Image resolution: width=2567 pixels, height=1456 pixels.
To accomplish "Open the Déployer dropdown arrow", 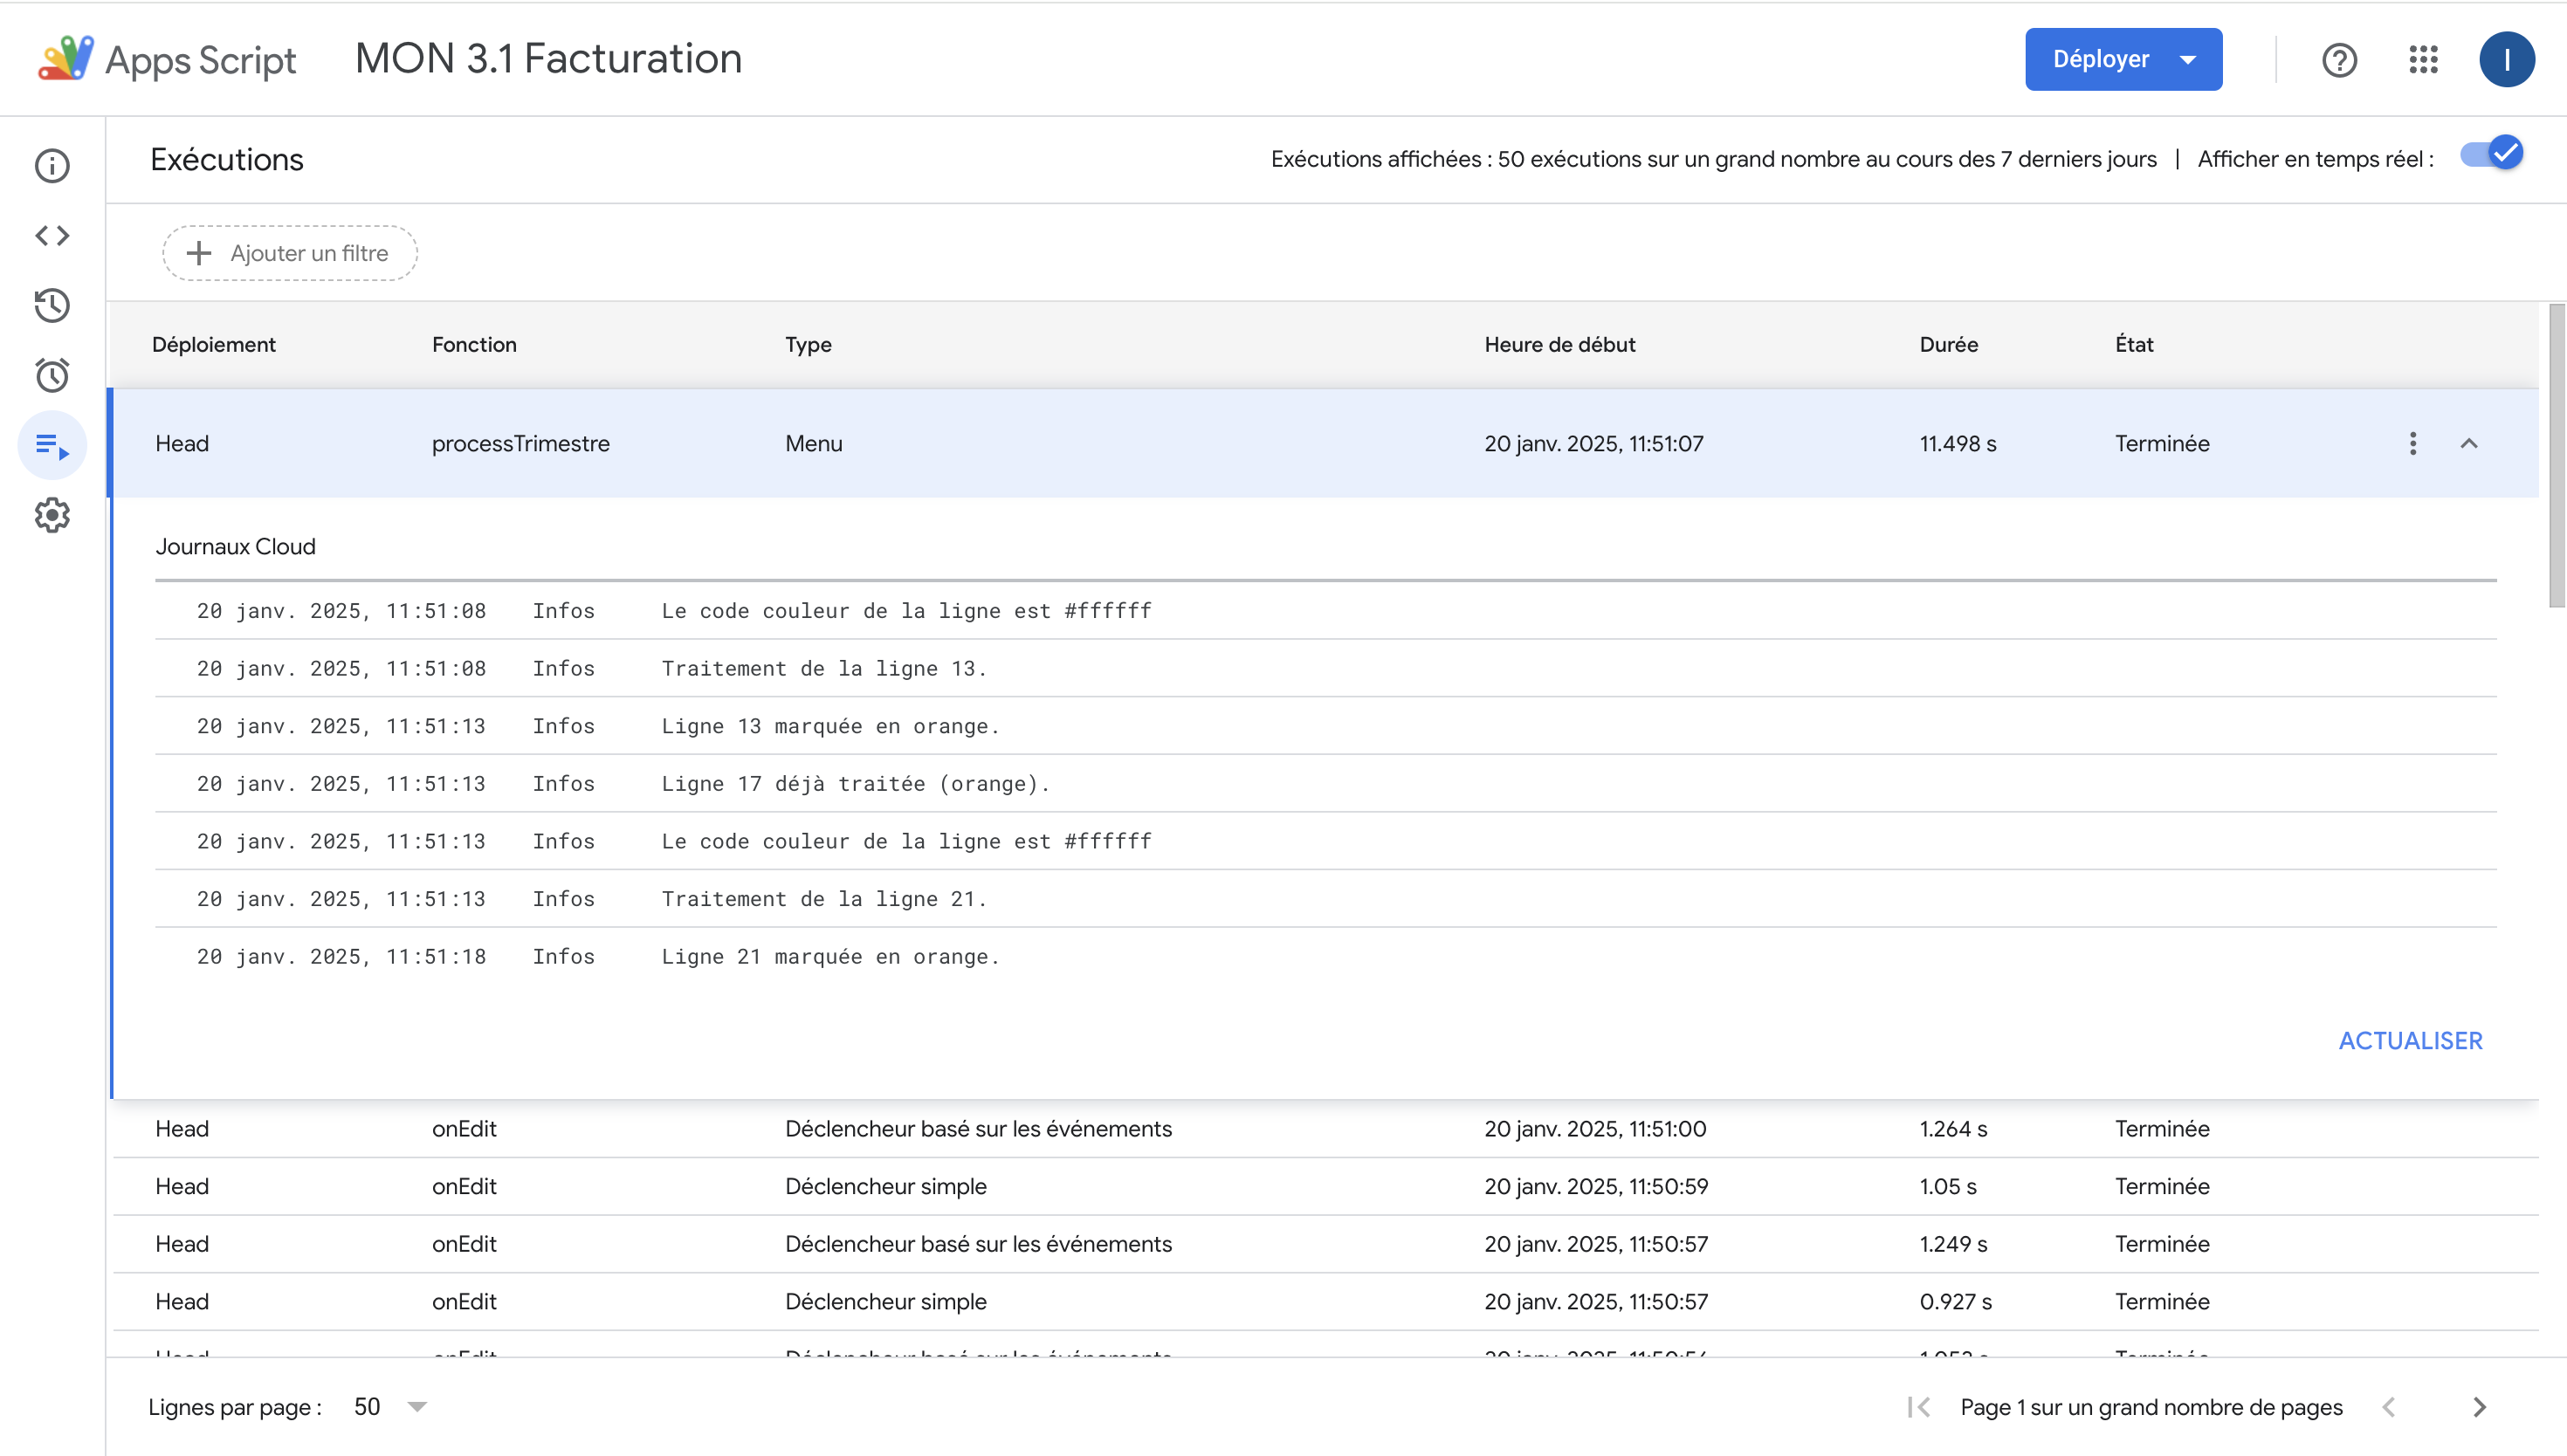I will (2188, 60).
